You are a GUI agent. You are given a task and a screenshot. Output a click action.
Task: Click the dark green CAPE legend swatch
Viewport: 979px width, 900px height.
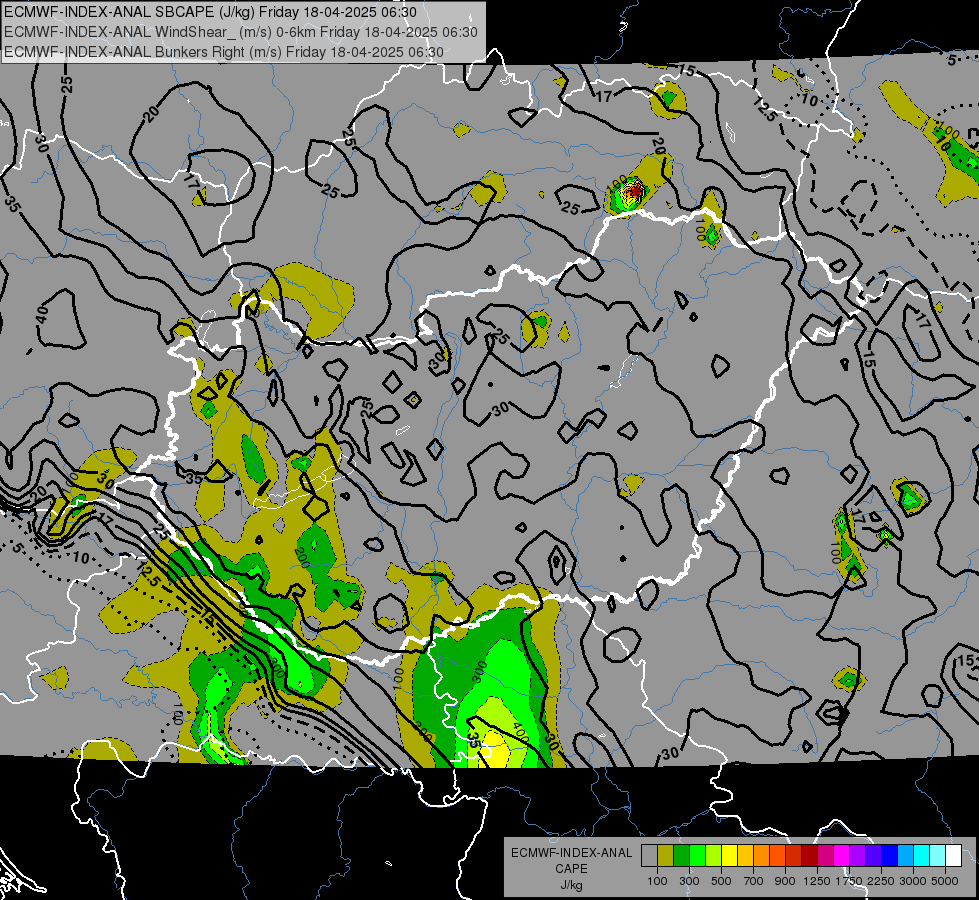[x=681, y=856]
